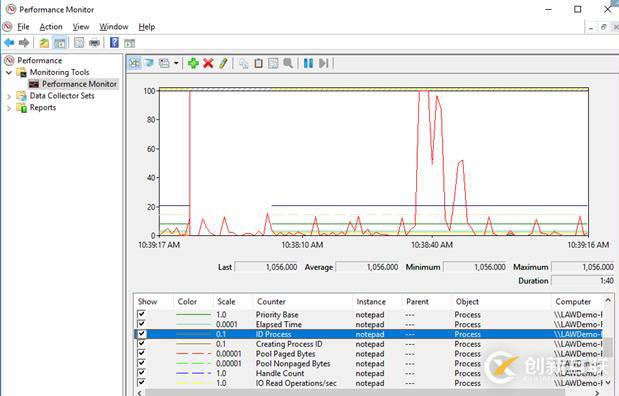Uncheck Show for Handle Count counter
The width and height of the screenshot is (619, 396).
pos(141,373)
